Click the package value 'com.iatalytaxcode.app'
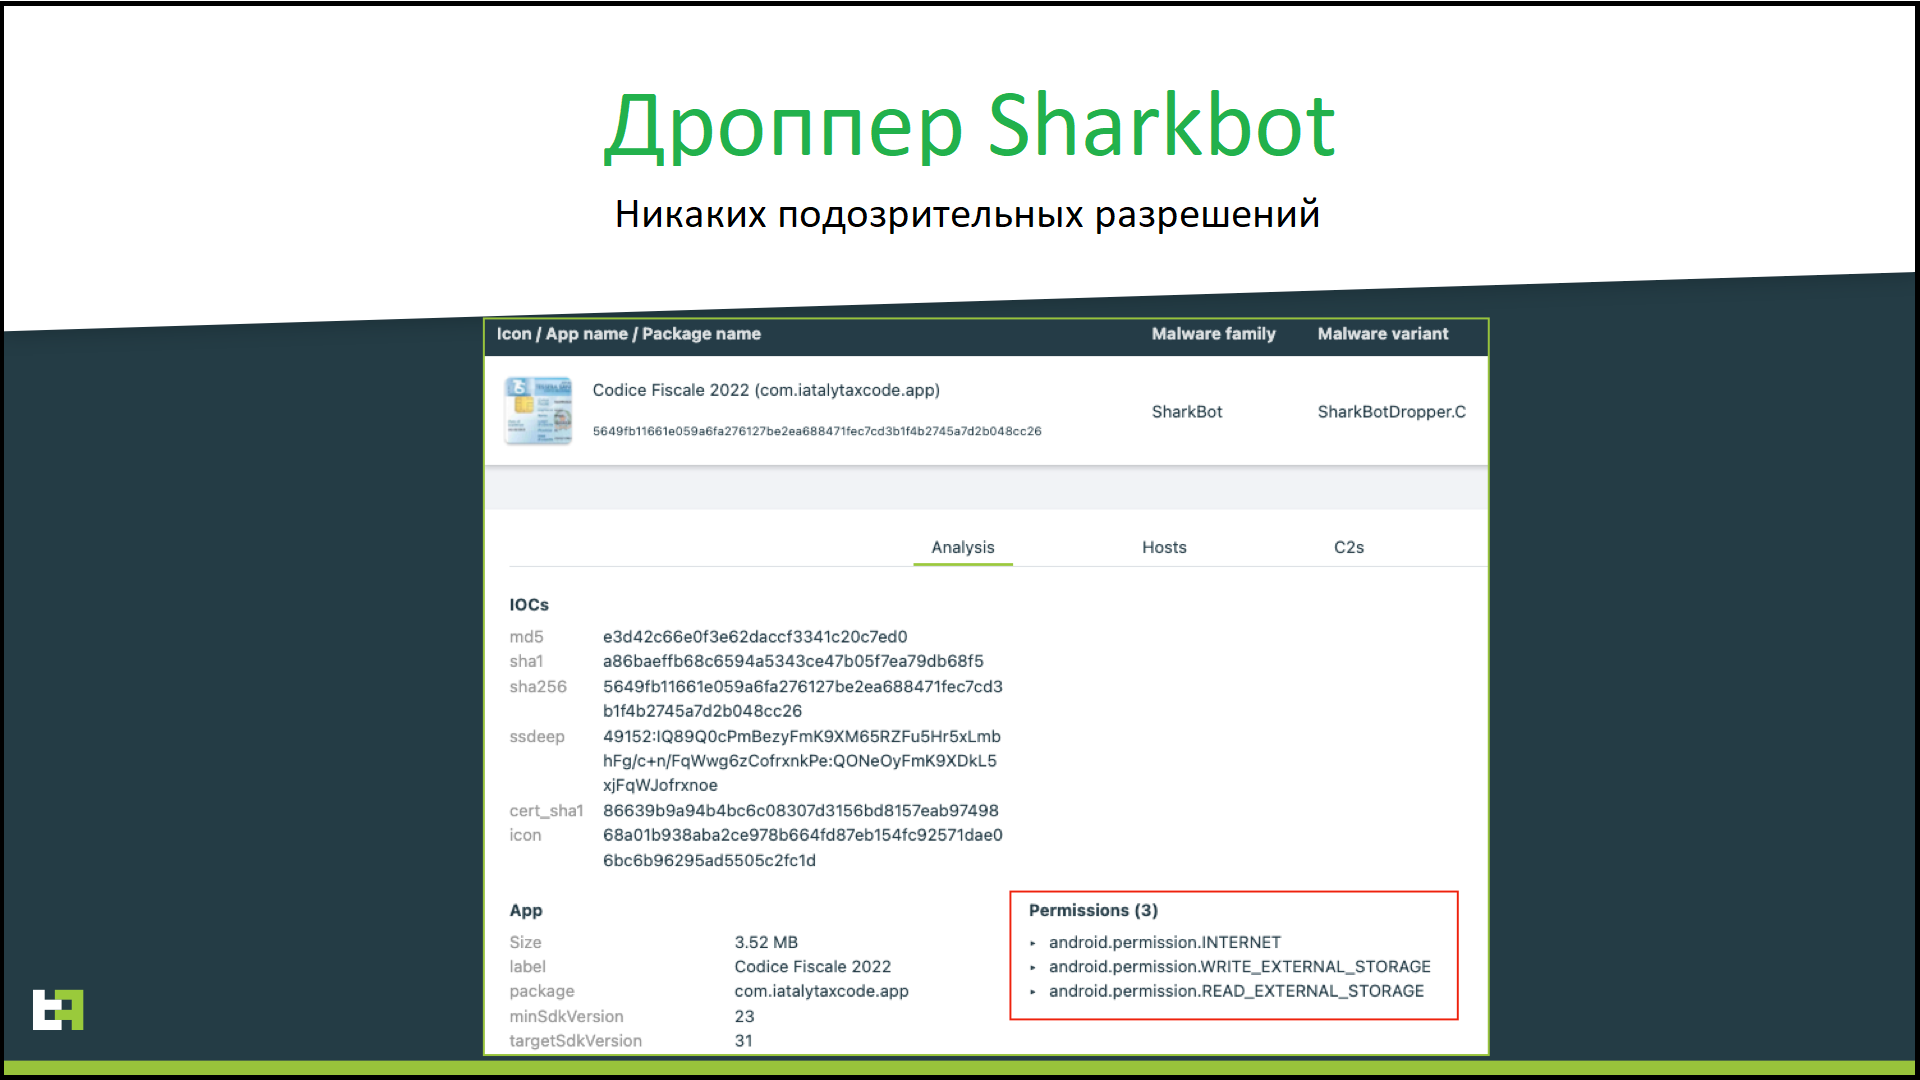 click(x=821, y=991)
